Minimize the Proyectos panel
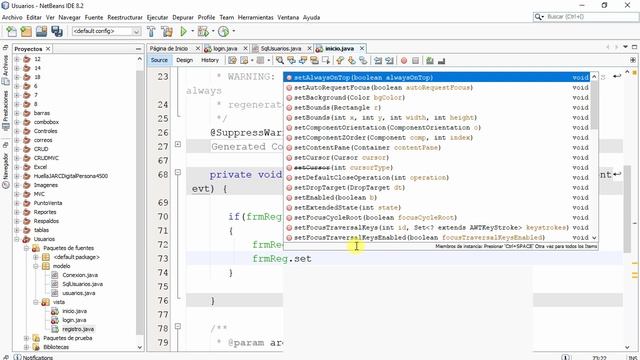This screenshot has height=360, width=640. click(x=138, y=49)
